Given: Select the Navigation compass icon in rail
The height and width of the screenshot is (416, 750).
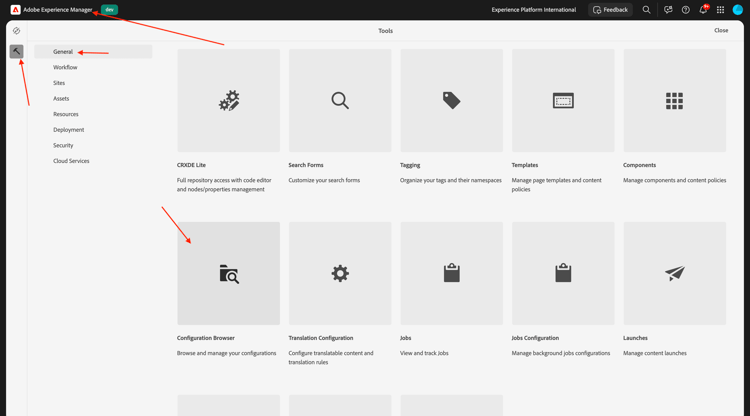Looking at the screenshot, I should [16, 31].
